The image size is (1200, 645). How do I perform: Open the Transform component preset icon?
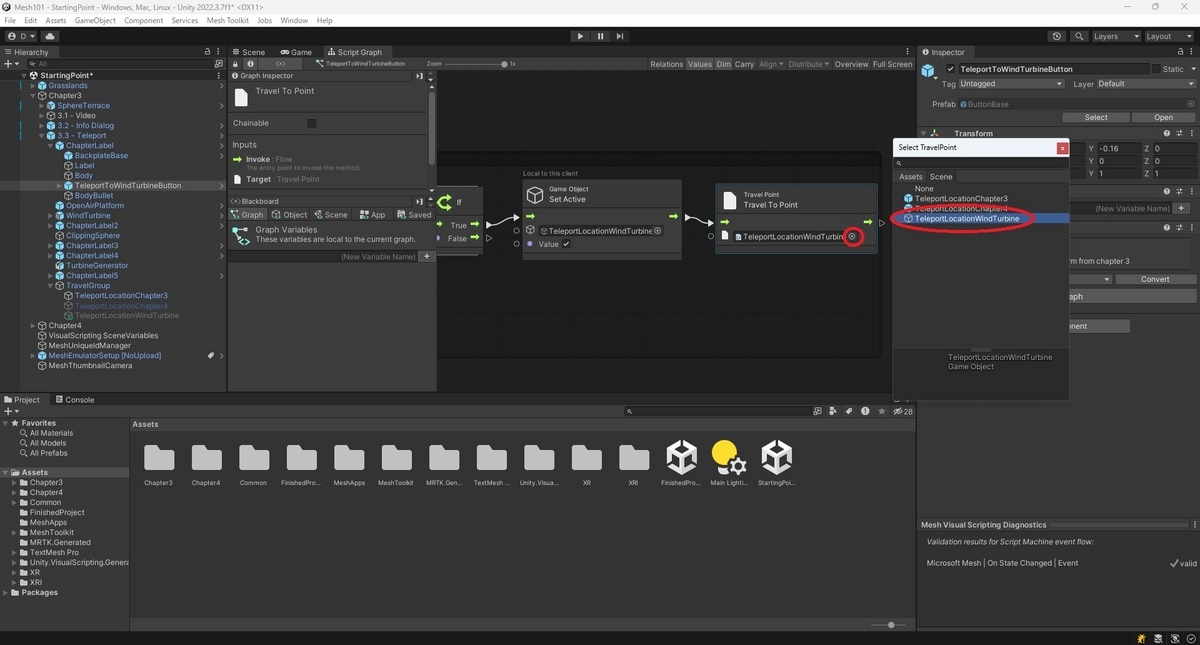[x=1179, y=133]
